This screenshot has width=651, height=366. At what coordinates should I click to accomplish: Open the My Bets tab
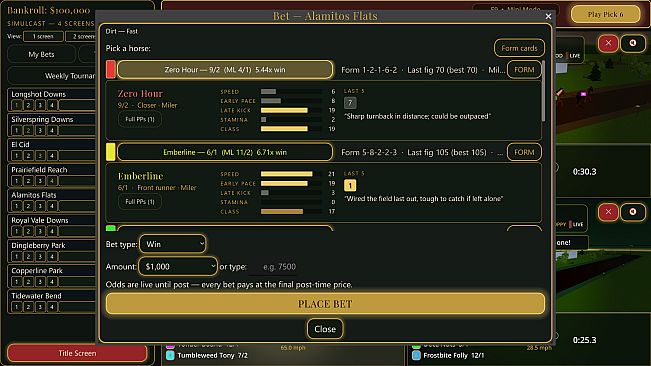pyautogui.click(x=42, y=54)
